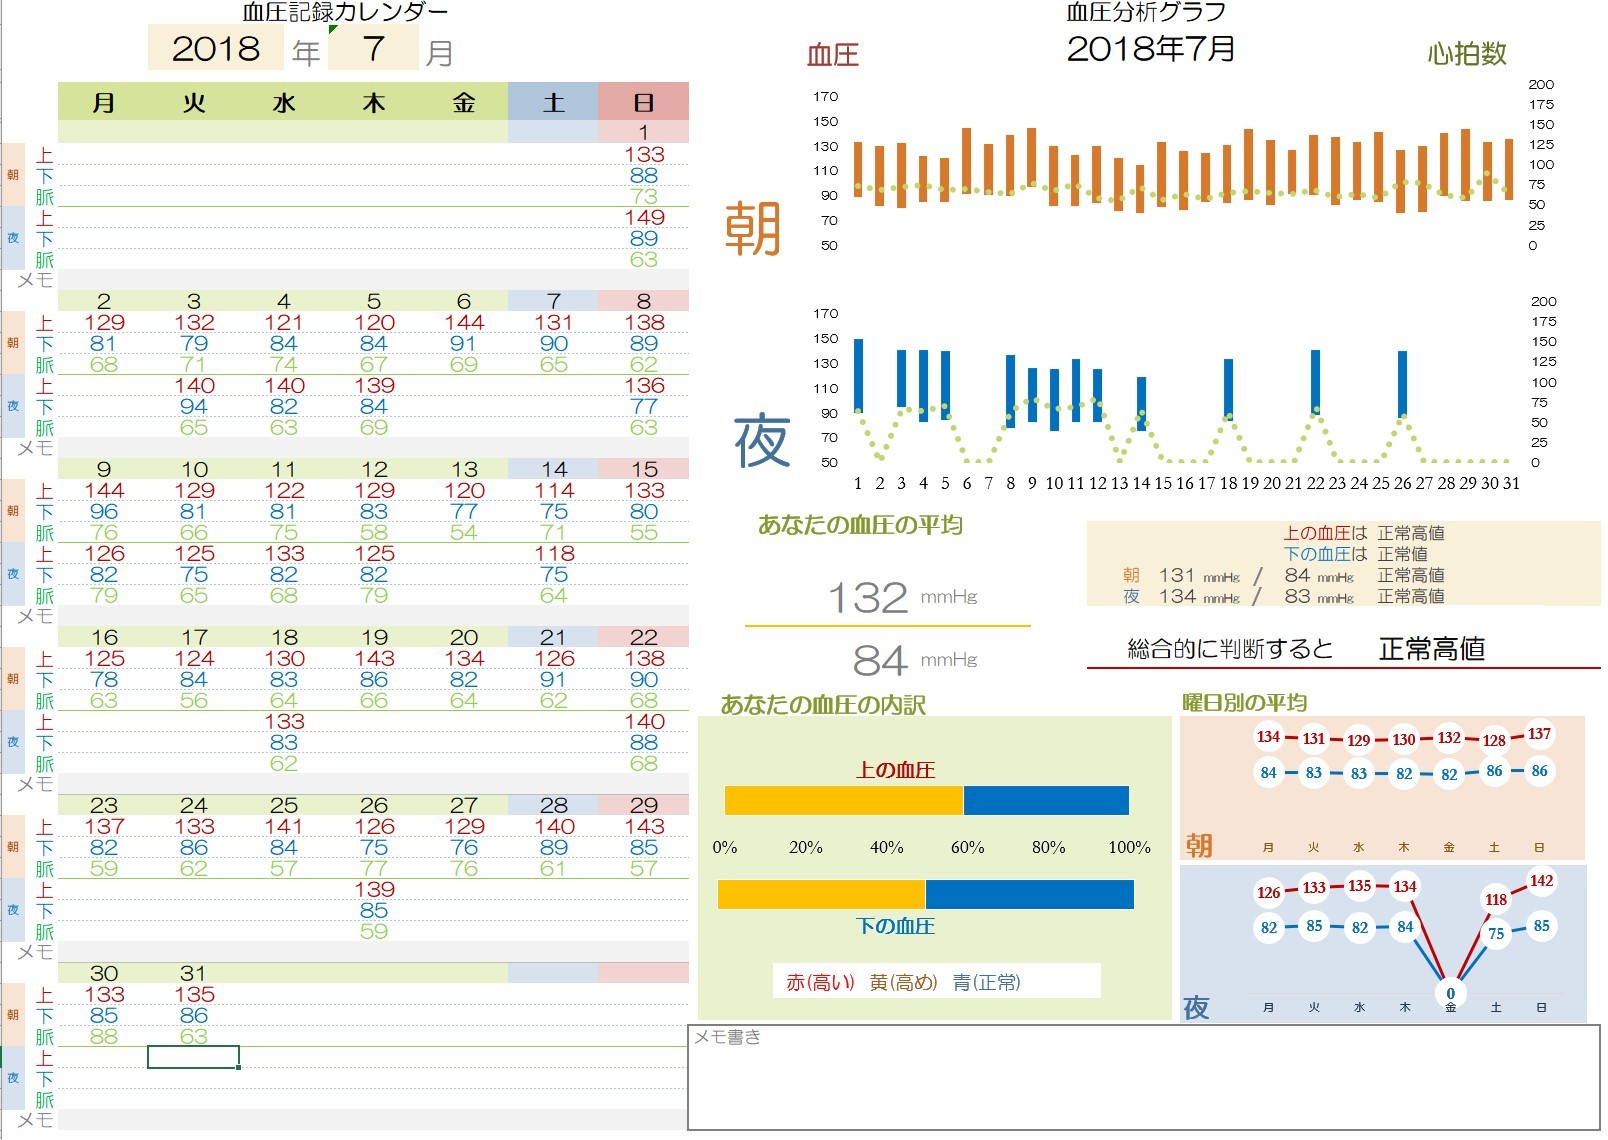The height and width of the screenshot is (1140, 1608).
Task: Click the average value 84 mmHg
Action: [x=914, y=660]
